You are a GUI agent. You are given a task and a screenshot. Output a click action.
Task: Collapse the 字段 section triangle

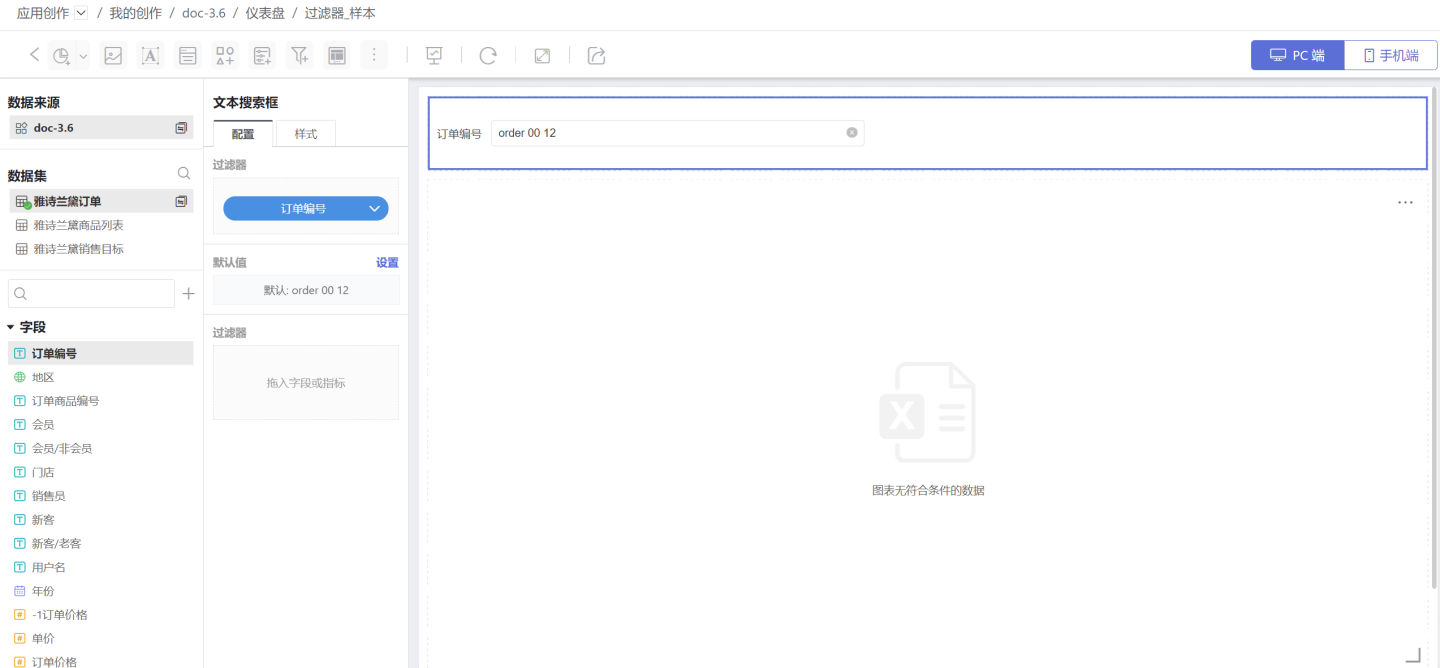[11, 327]
